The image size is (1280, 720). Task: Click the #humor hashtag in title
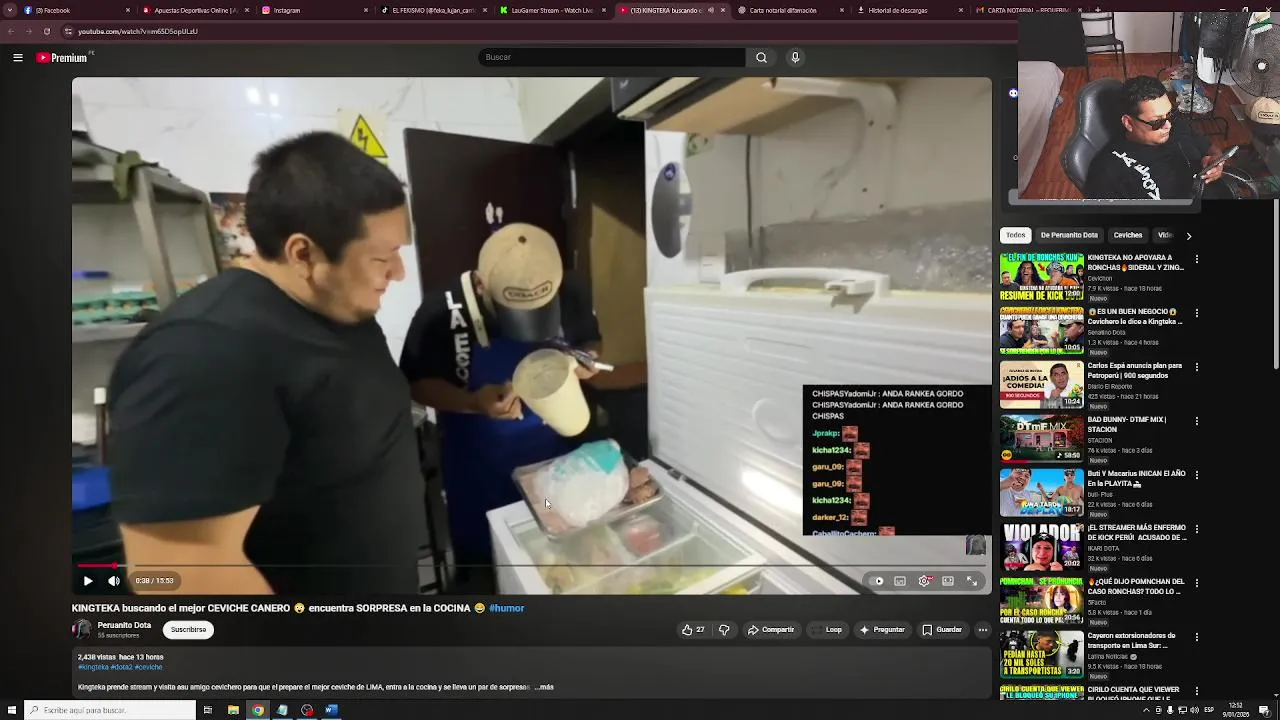point(506,608)
